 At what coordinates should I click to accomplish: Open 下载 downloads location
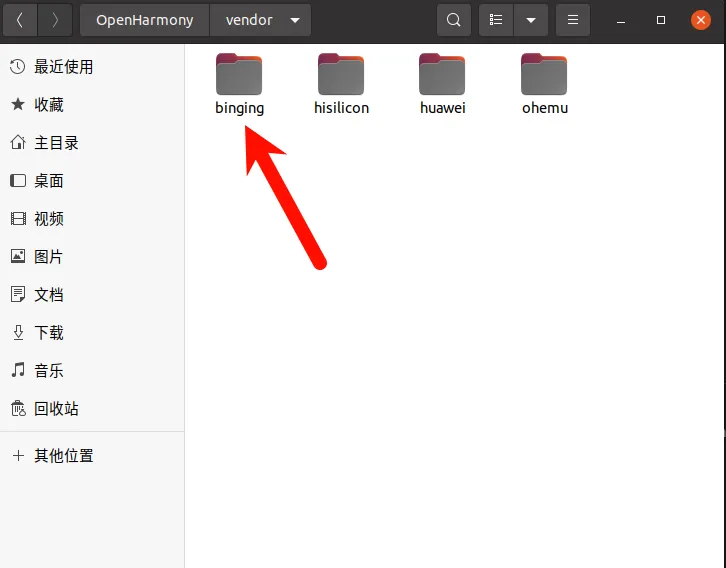coord(48,333)
